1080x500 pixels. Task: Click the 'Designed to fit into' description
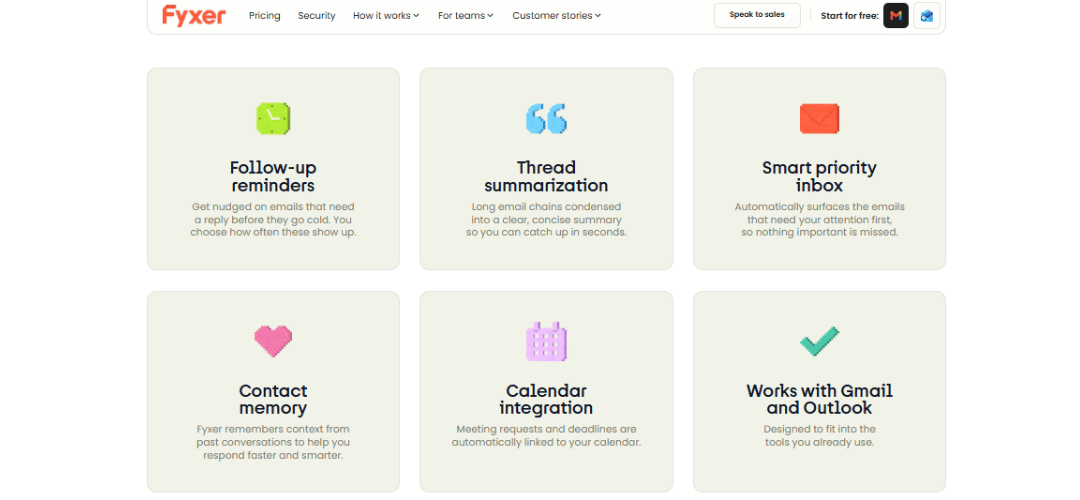pos(819,436)
